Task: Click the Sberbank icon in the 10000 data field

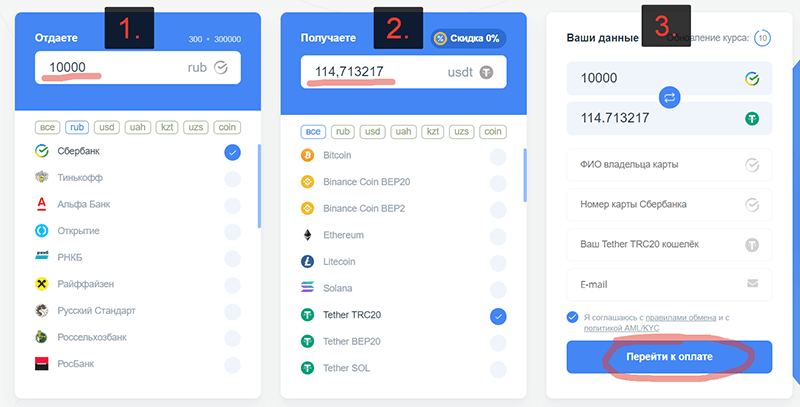Action: click(752, 79)
